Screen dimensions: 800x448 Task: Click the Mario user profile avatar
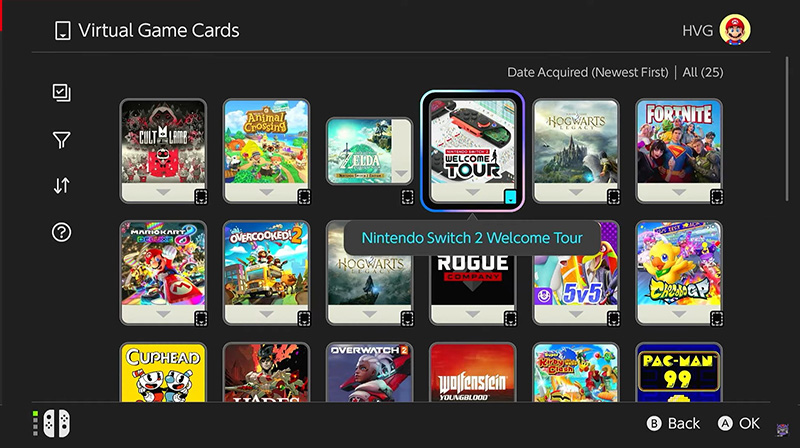pyautogui.click(x=735, y=30)
